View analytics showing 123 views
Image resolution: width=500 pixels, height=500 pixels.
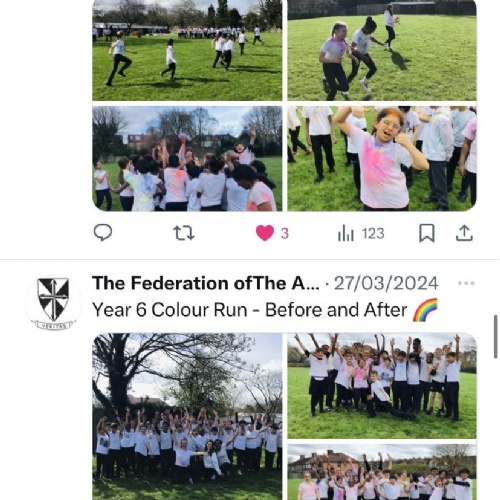[x=361, y=233]
